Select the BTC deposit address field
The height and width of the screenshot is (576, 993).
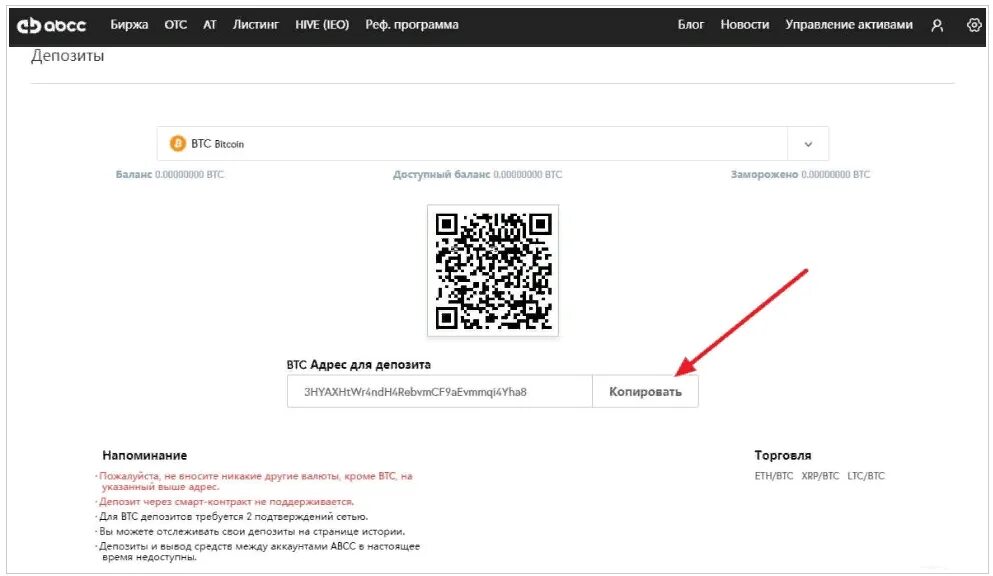pyautogui.click(x=440, y=391)
